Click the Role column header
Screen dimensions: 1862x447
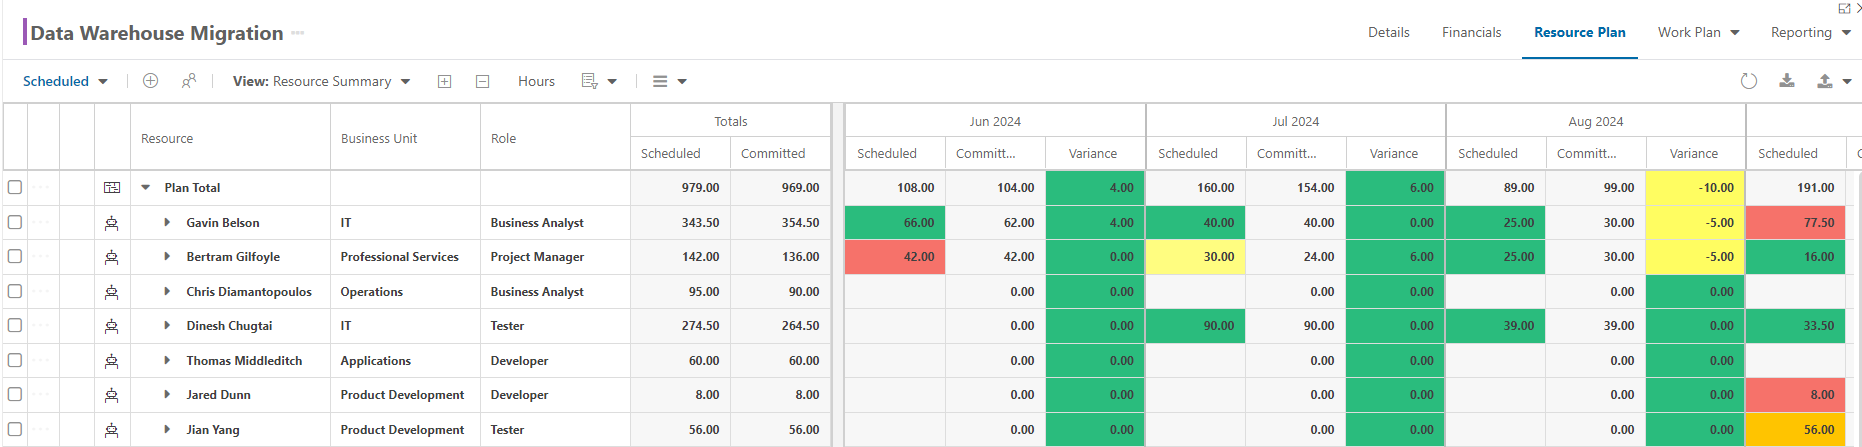pos(555,138)
